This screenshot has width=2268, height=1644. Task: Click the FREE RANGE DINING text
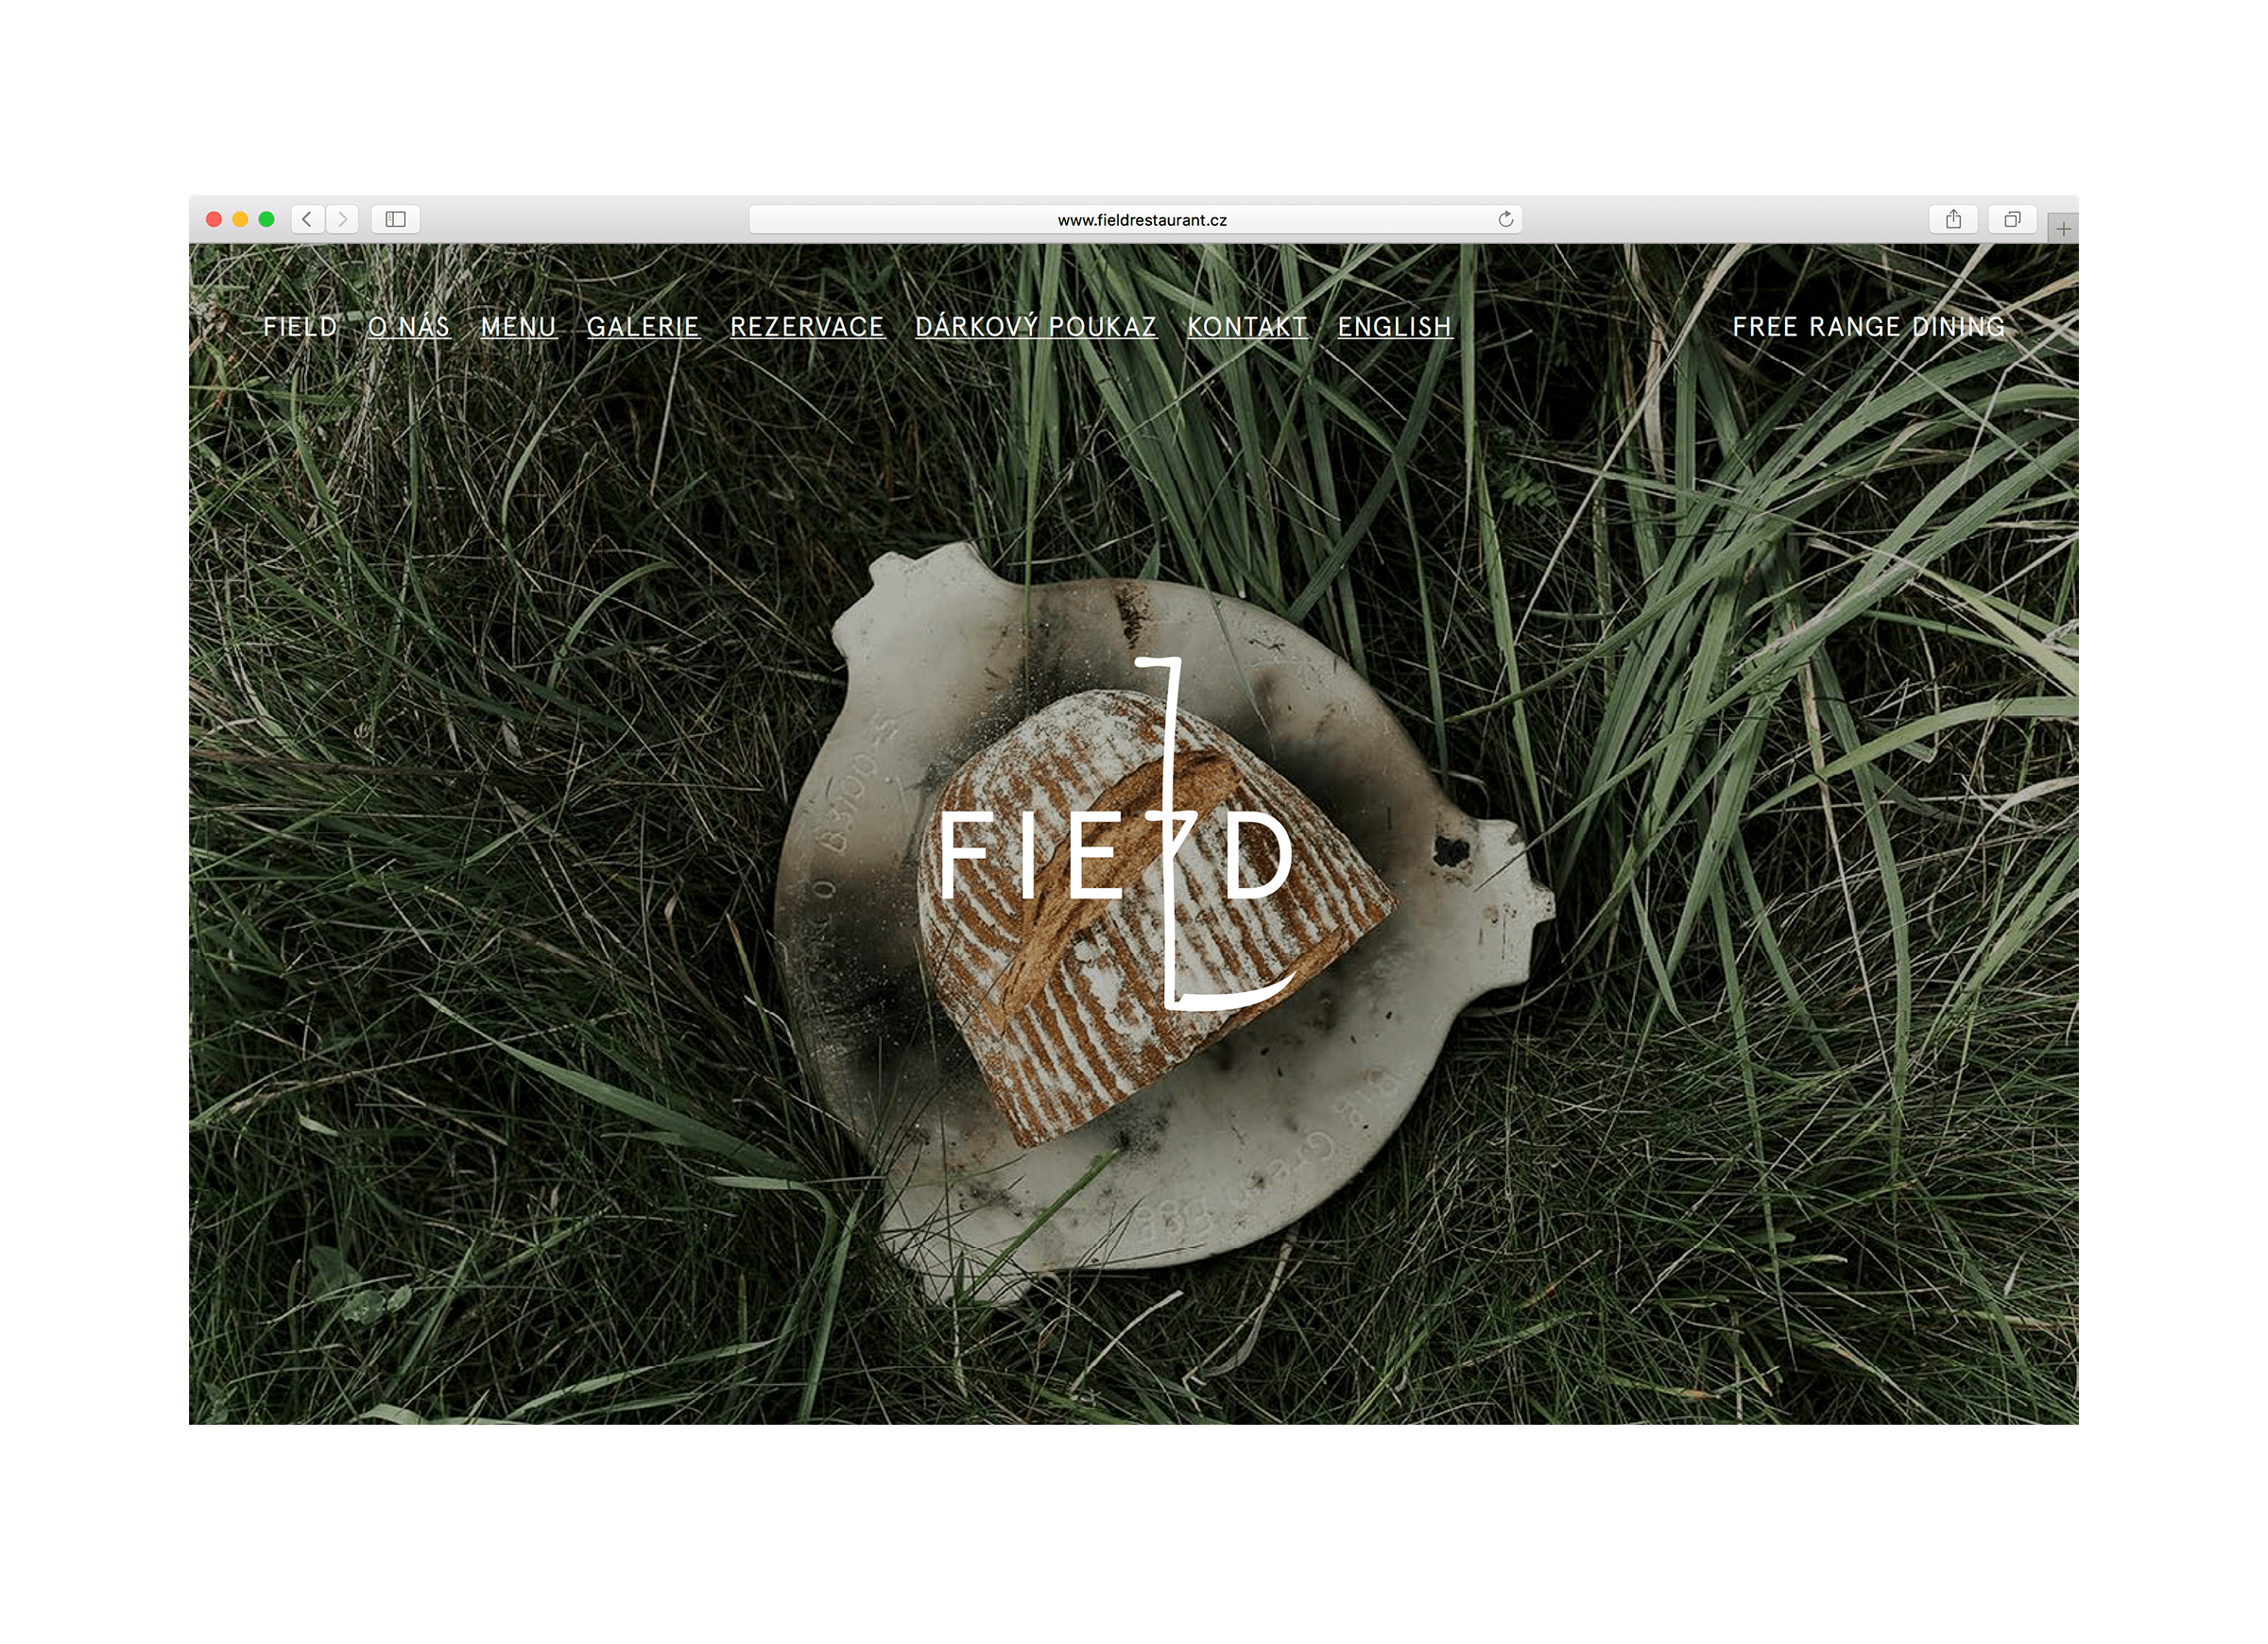click(1868, 327)
